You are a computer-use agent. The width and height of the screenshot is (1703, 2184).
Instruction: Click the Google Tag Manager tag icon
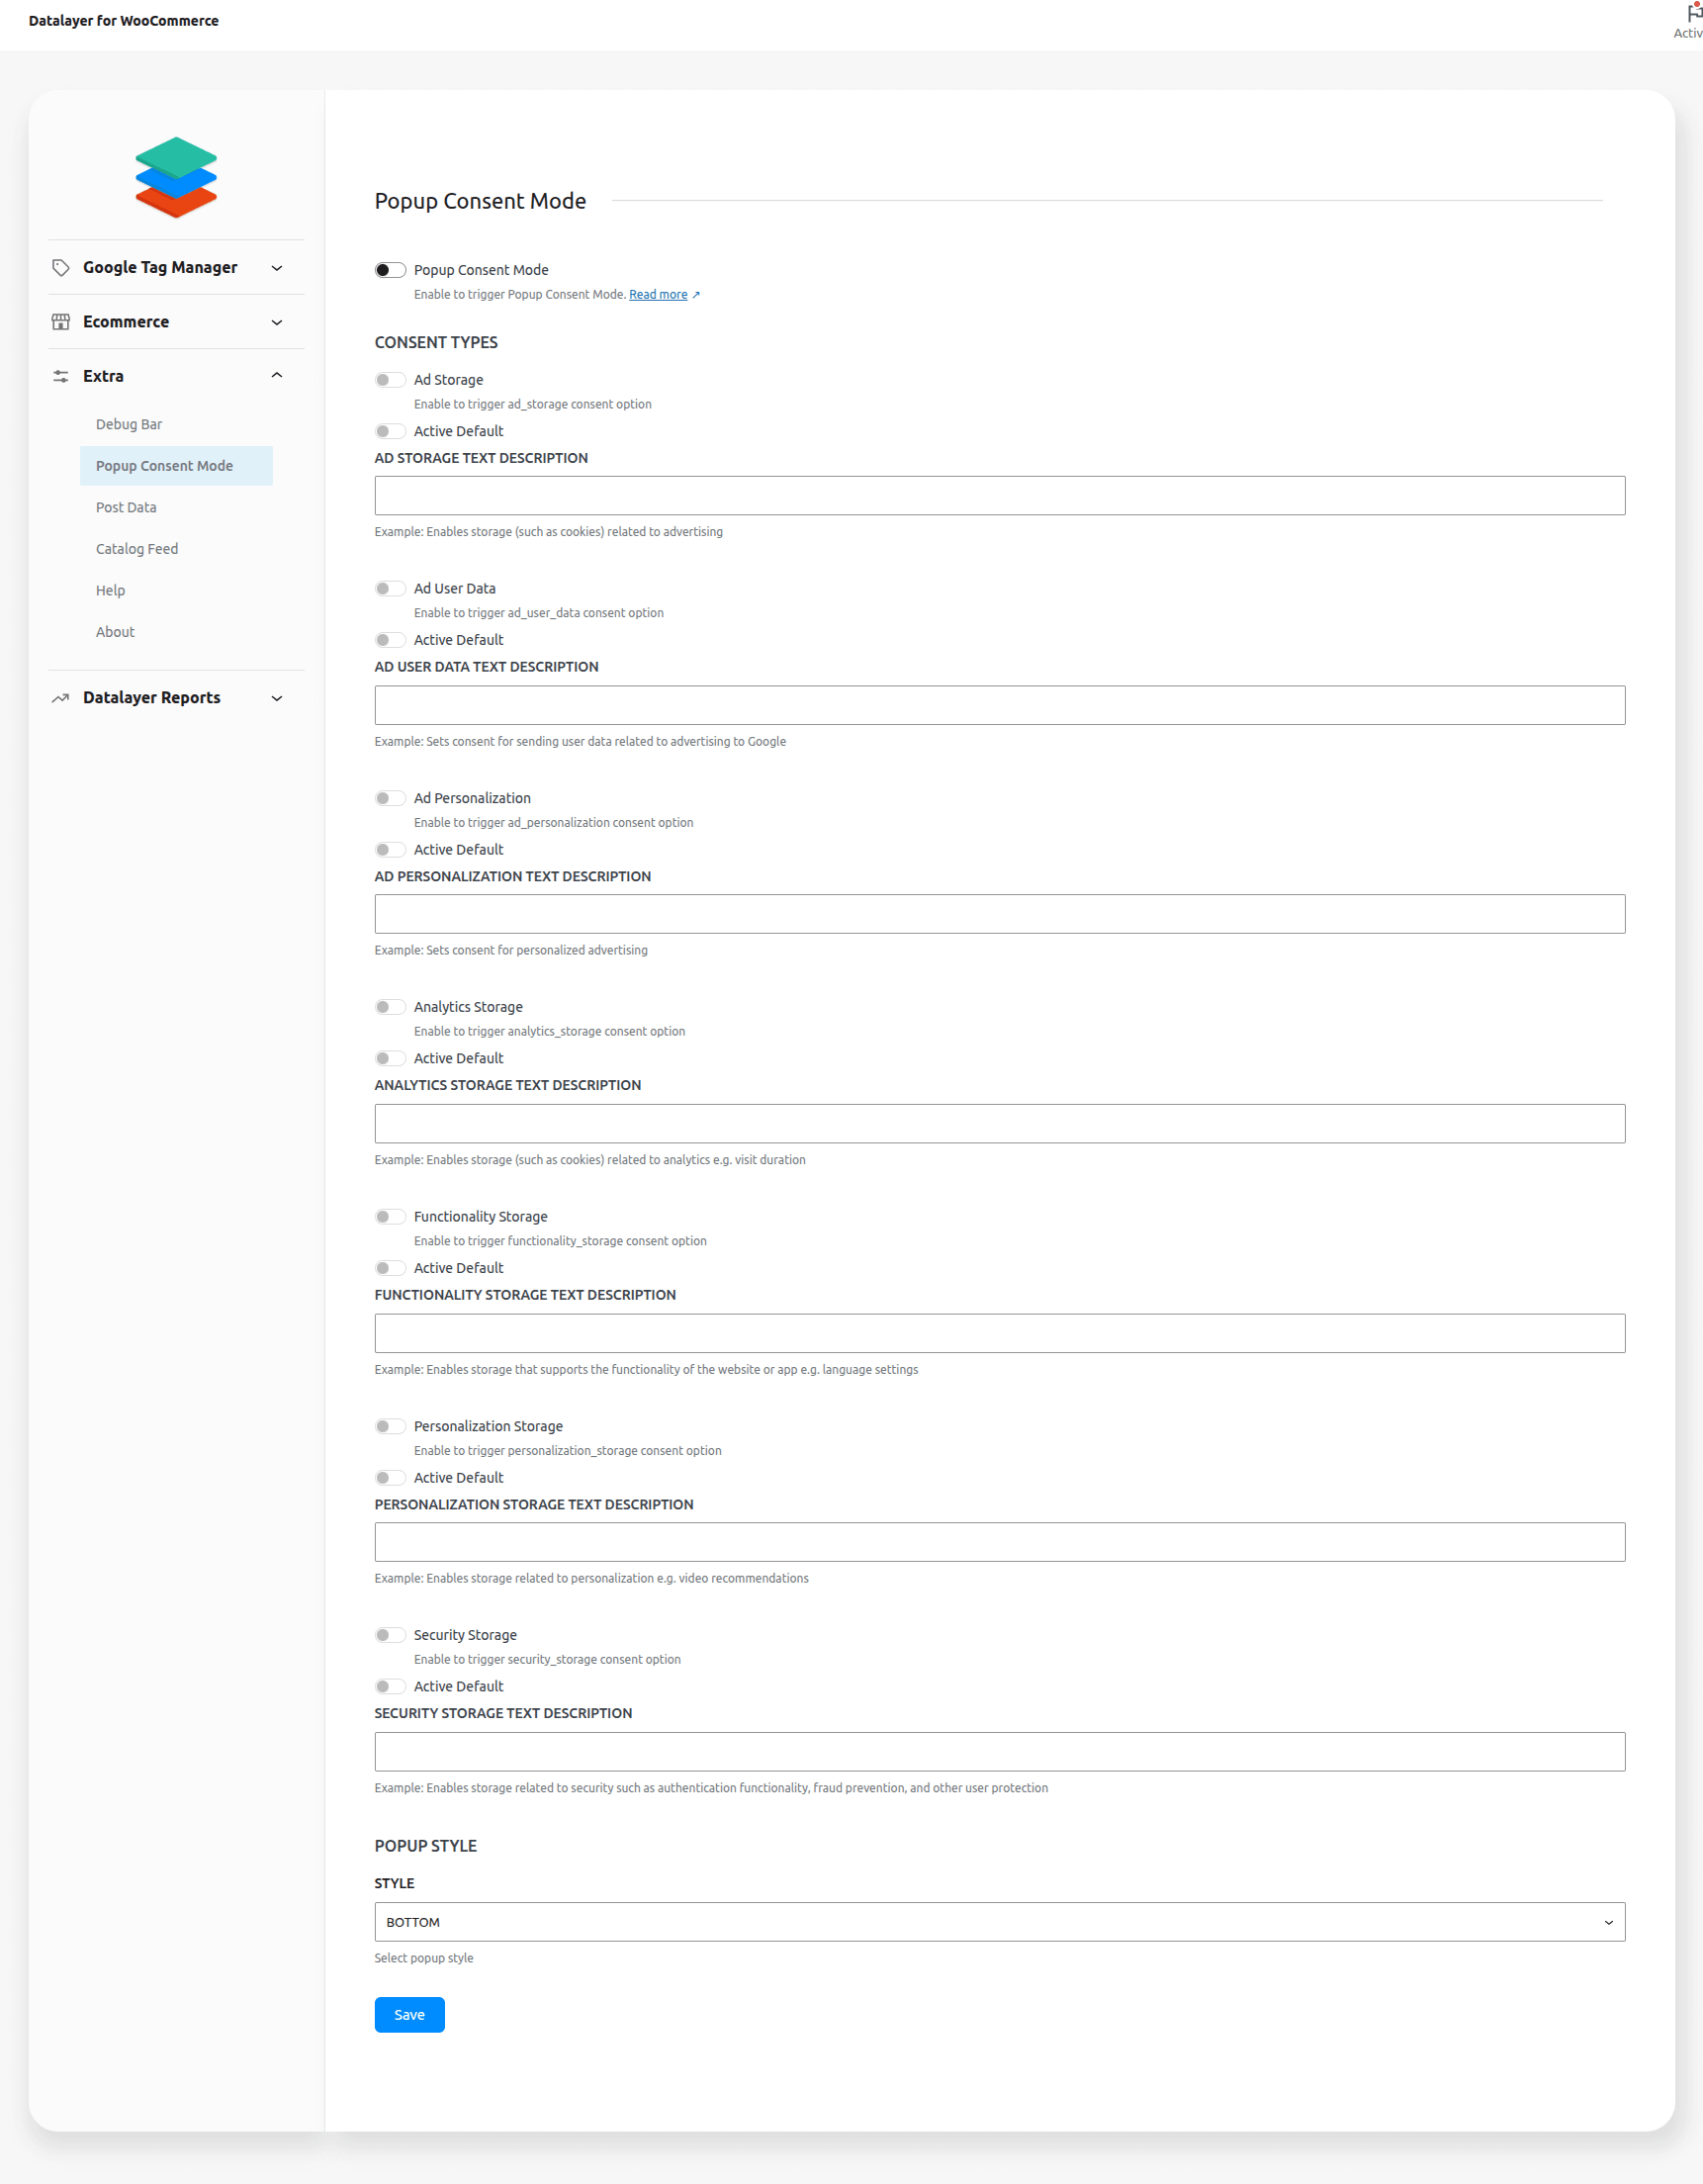(x=61, y=268)
